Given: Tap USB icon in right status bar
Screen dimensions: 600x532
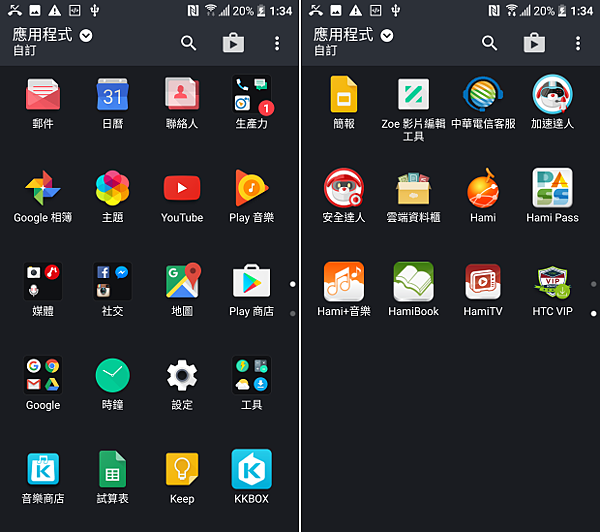Looking at the screenshot, I should [396, 11].
